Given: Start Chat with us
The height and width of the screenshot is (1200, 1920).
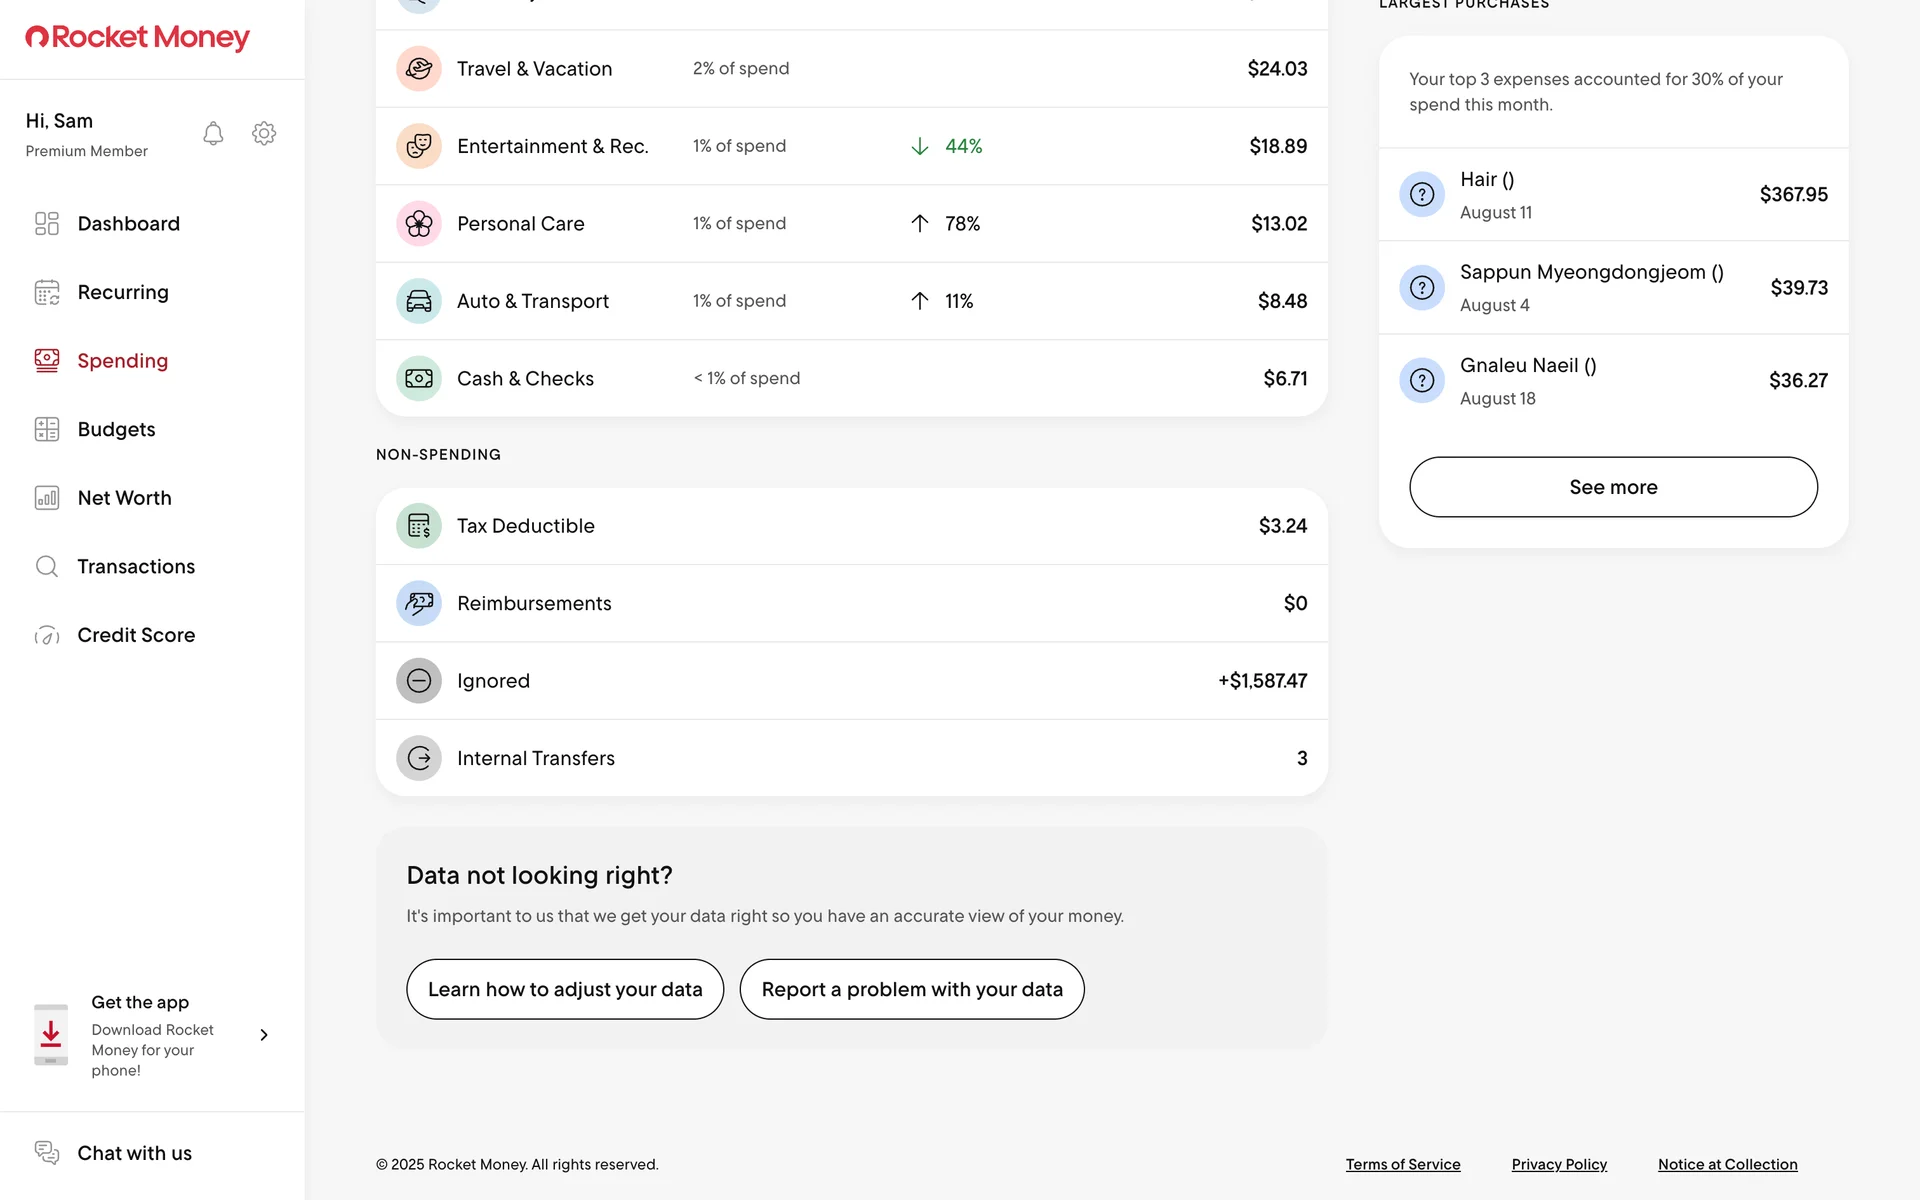Looking at the screenshot, I should tap(134, 1154).
